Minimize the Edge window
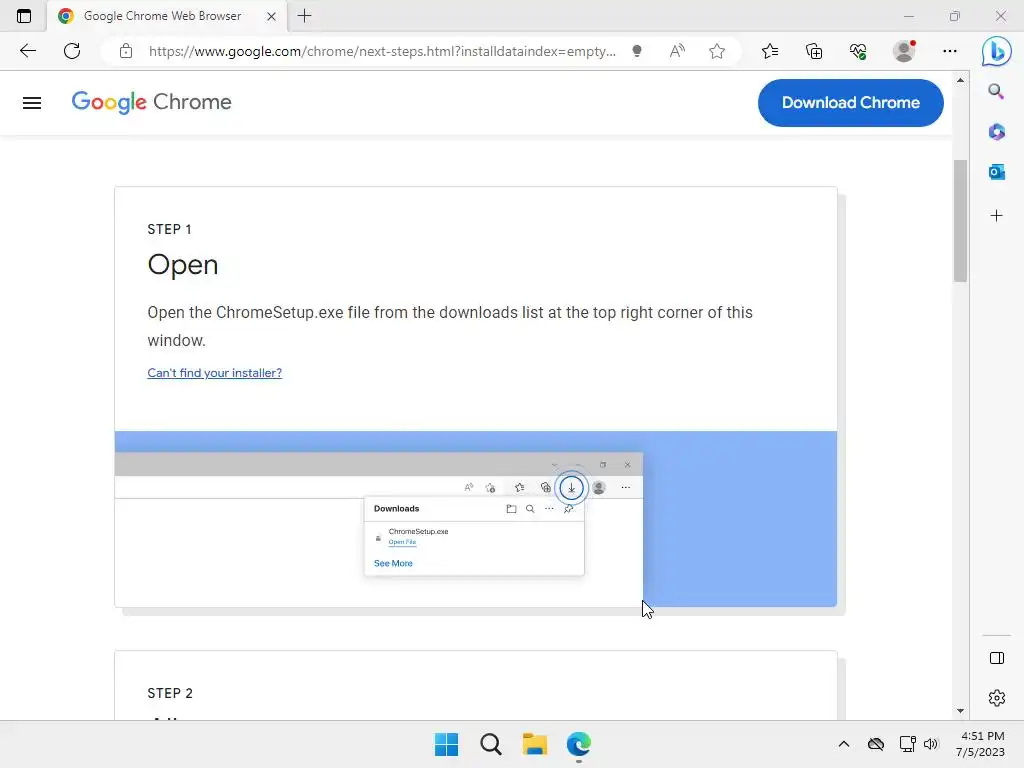Screen dimensions: 1024x768 click(x=909, y=16)
